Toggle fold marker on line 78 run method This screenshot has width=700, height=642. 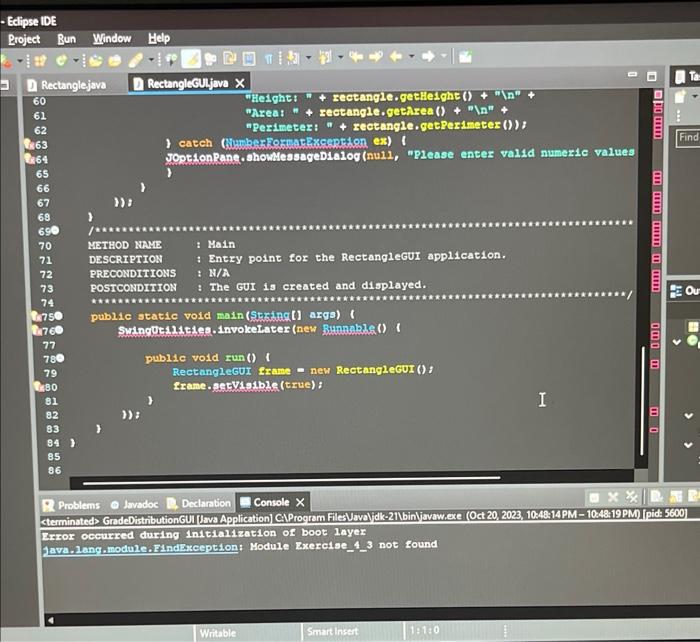[x=60, y=358]
